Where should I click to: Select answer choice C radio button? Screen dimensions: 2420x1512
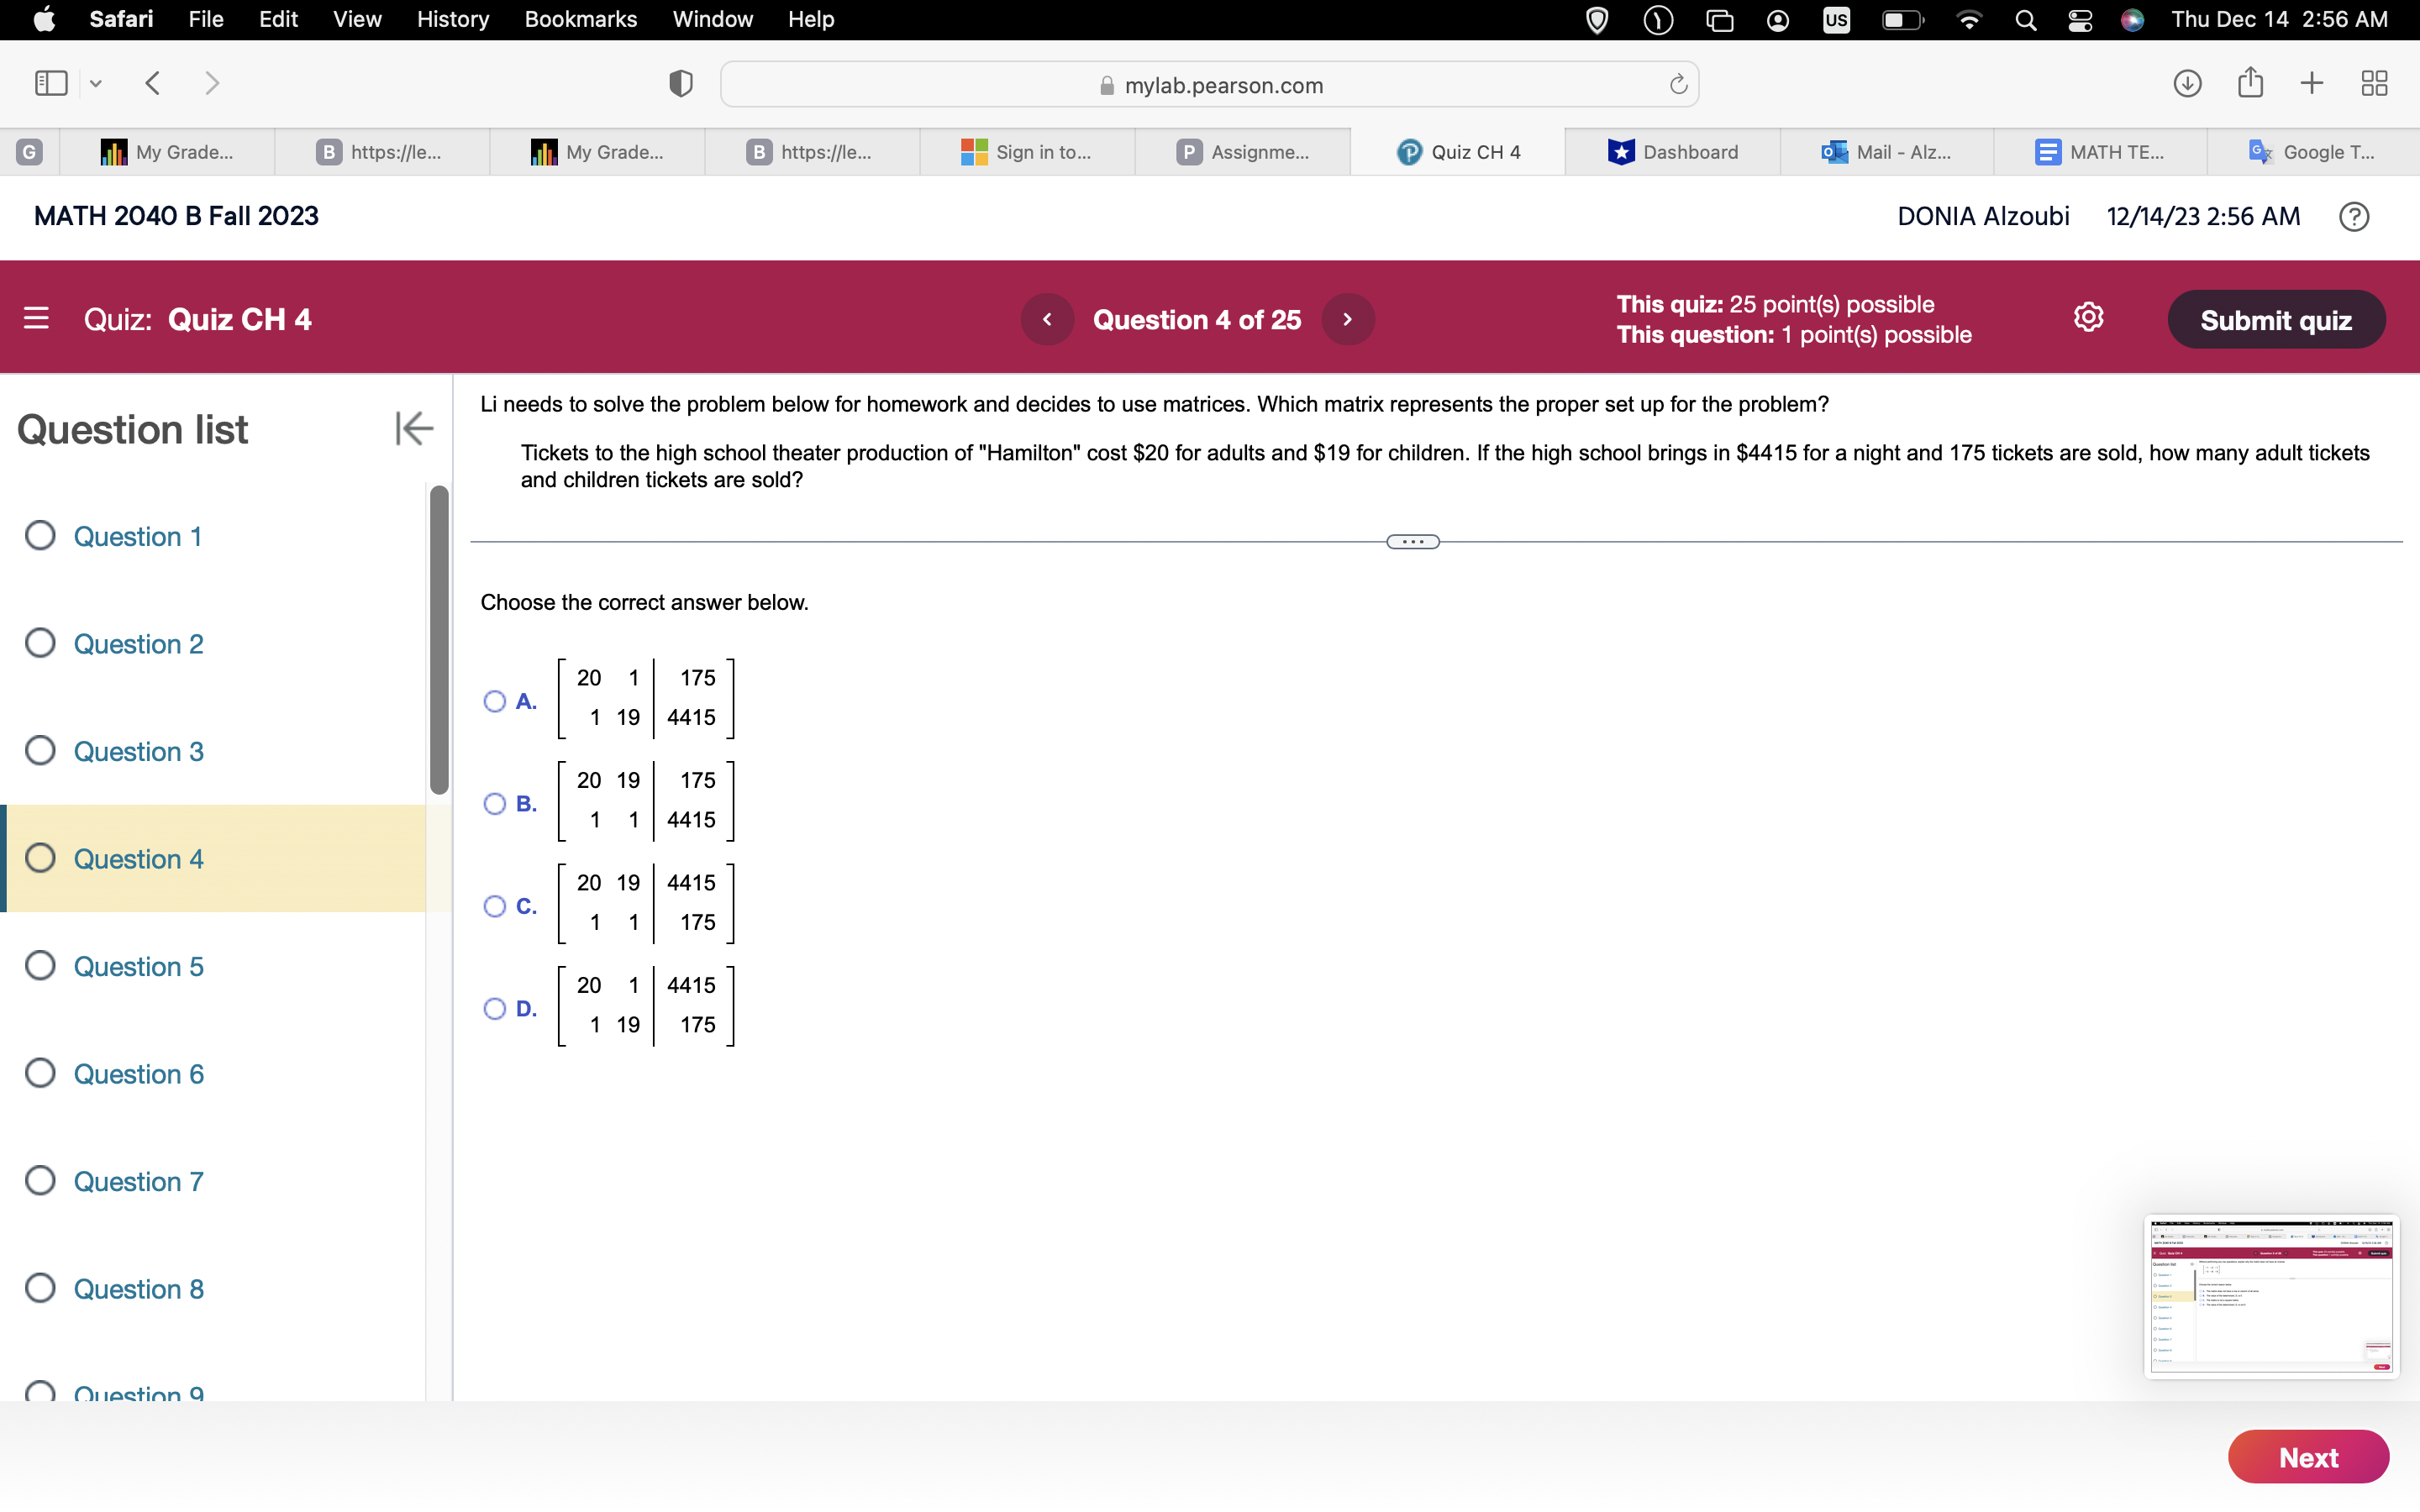(x=494, y=906)
